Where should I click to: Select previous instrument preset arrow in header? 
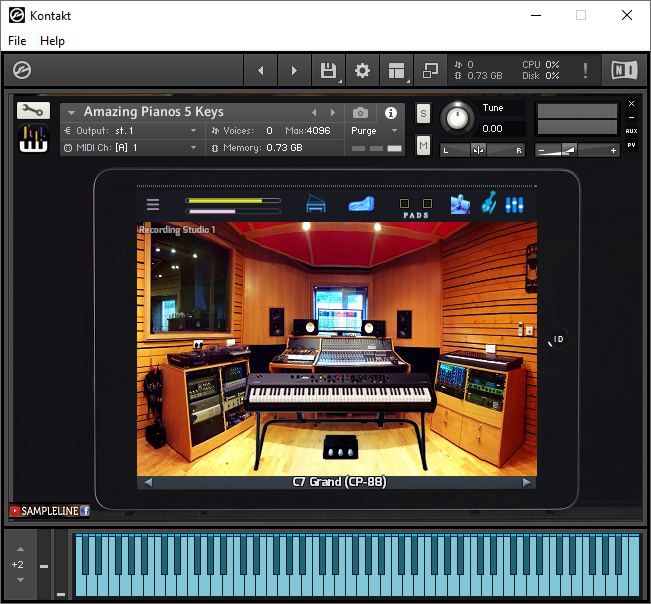pyautogui.click(x=314, y=112)
